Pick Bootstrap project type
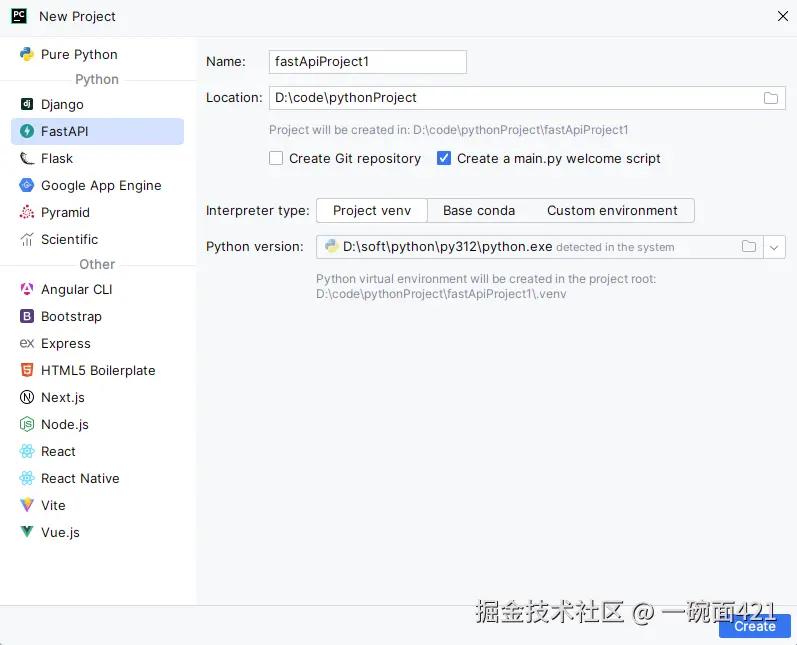 click(x=98, y=316)
